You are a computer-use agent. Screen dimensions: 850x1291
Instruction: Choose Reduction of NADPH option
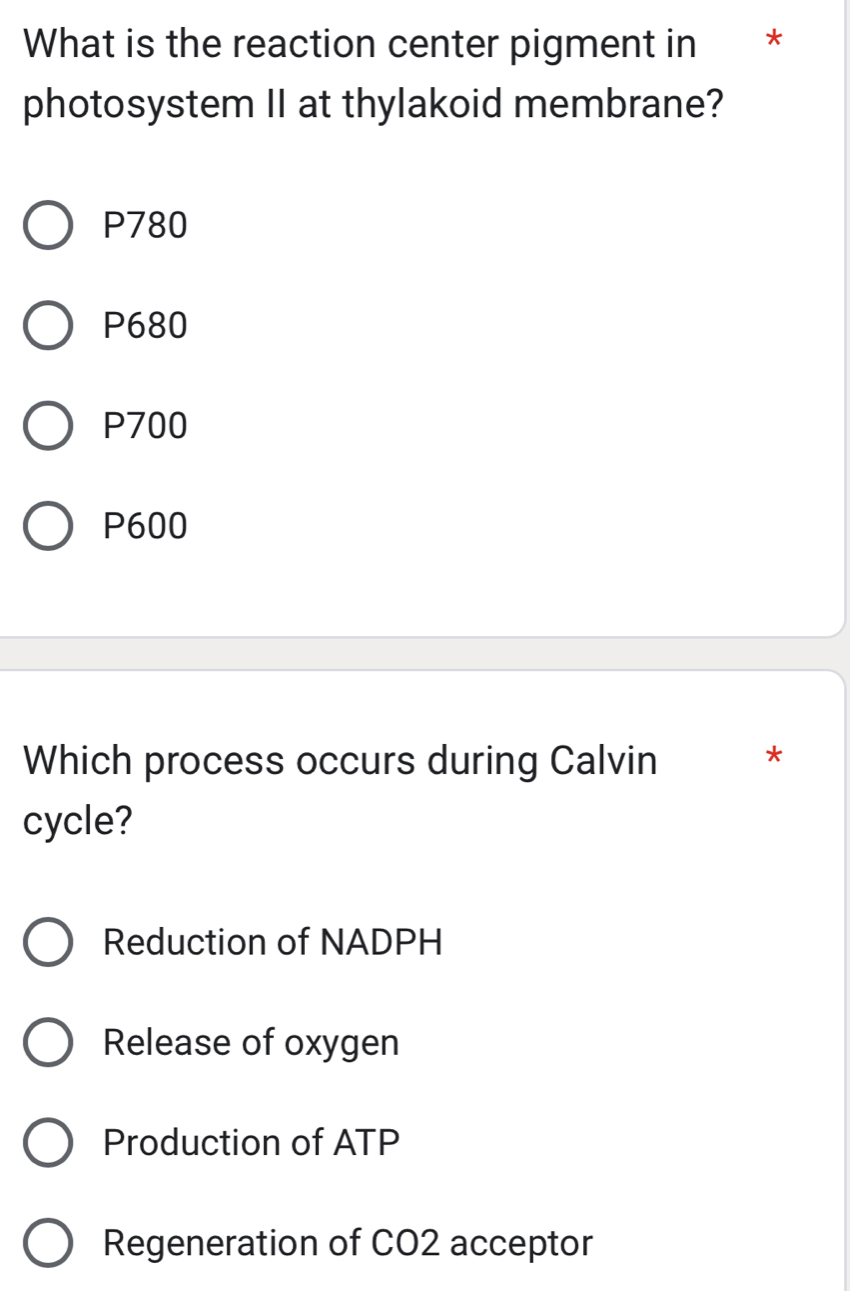tap(47, 942)
